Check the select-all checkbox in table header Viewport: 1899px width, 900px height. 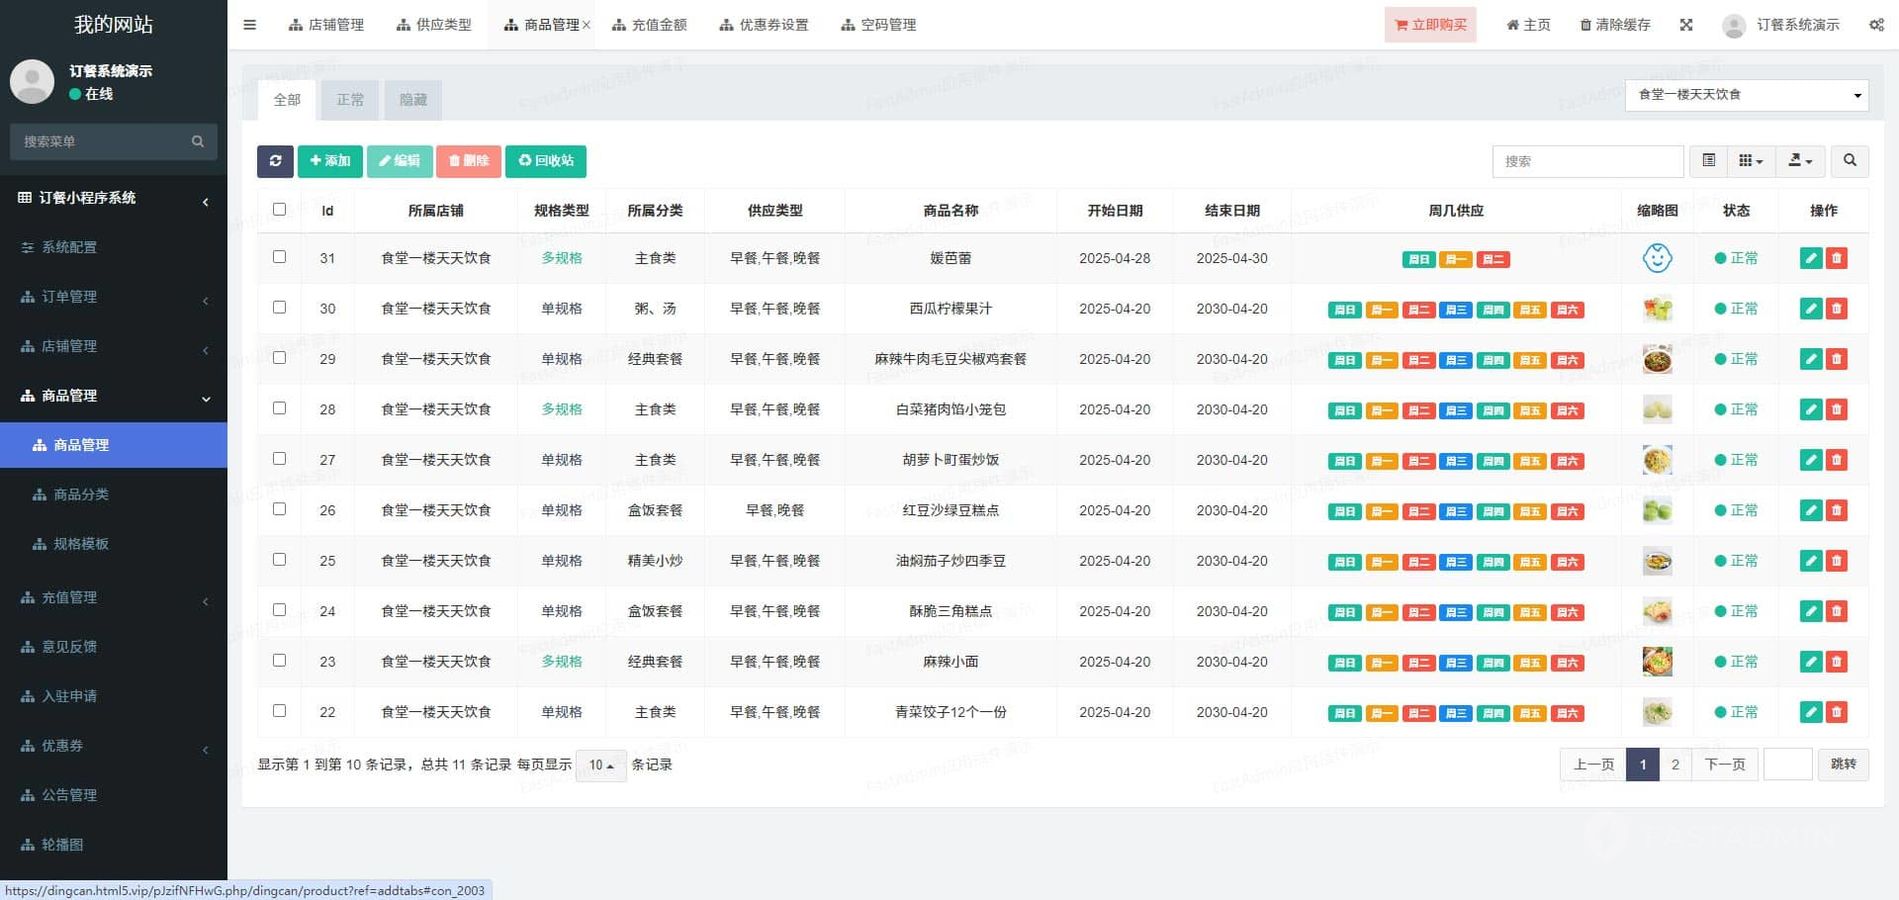point(279,210)
